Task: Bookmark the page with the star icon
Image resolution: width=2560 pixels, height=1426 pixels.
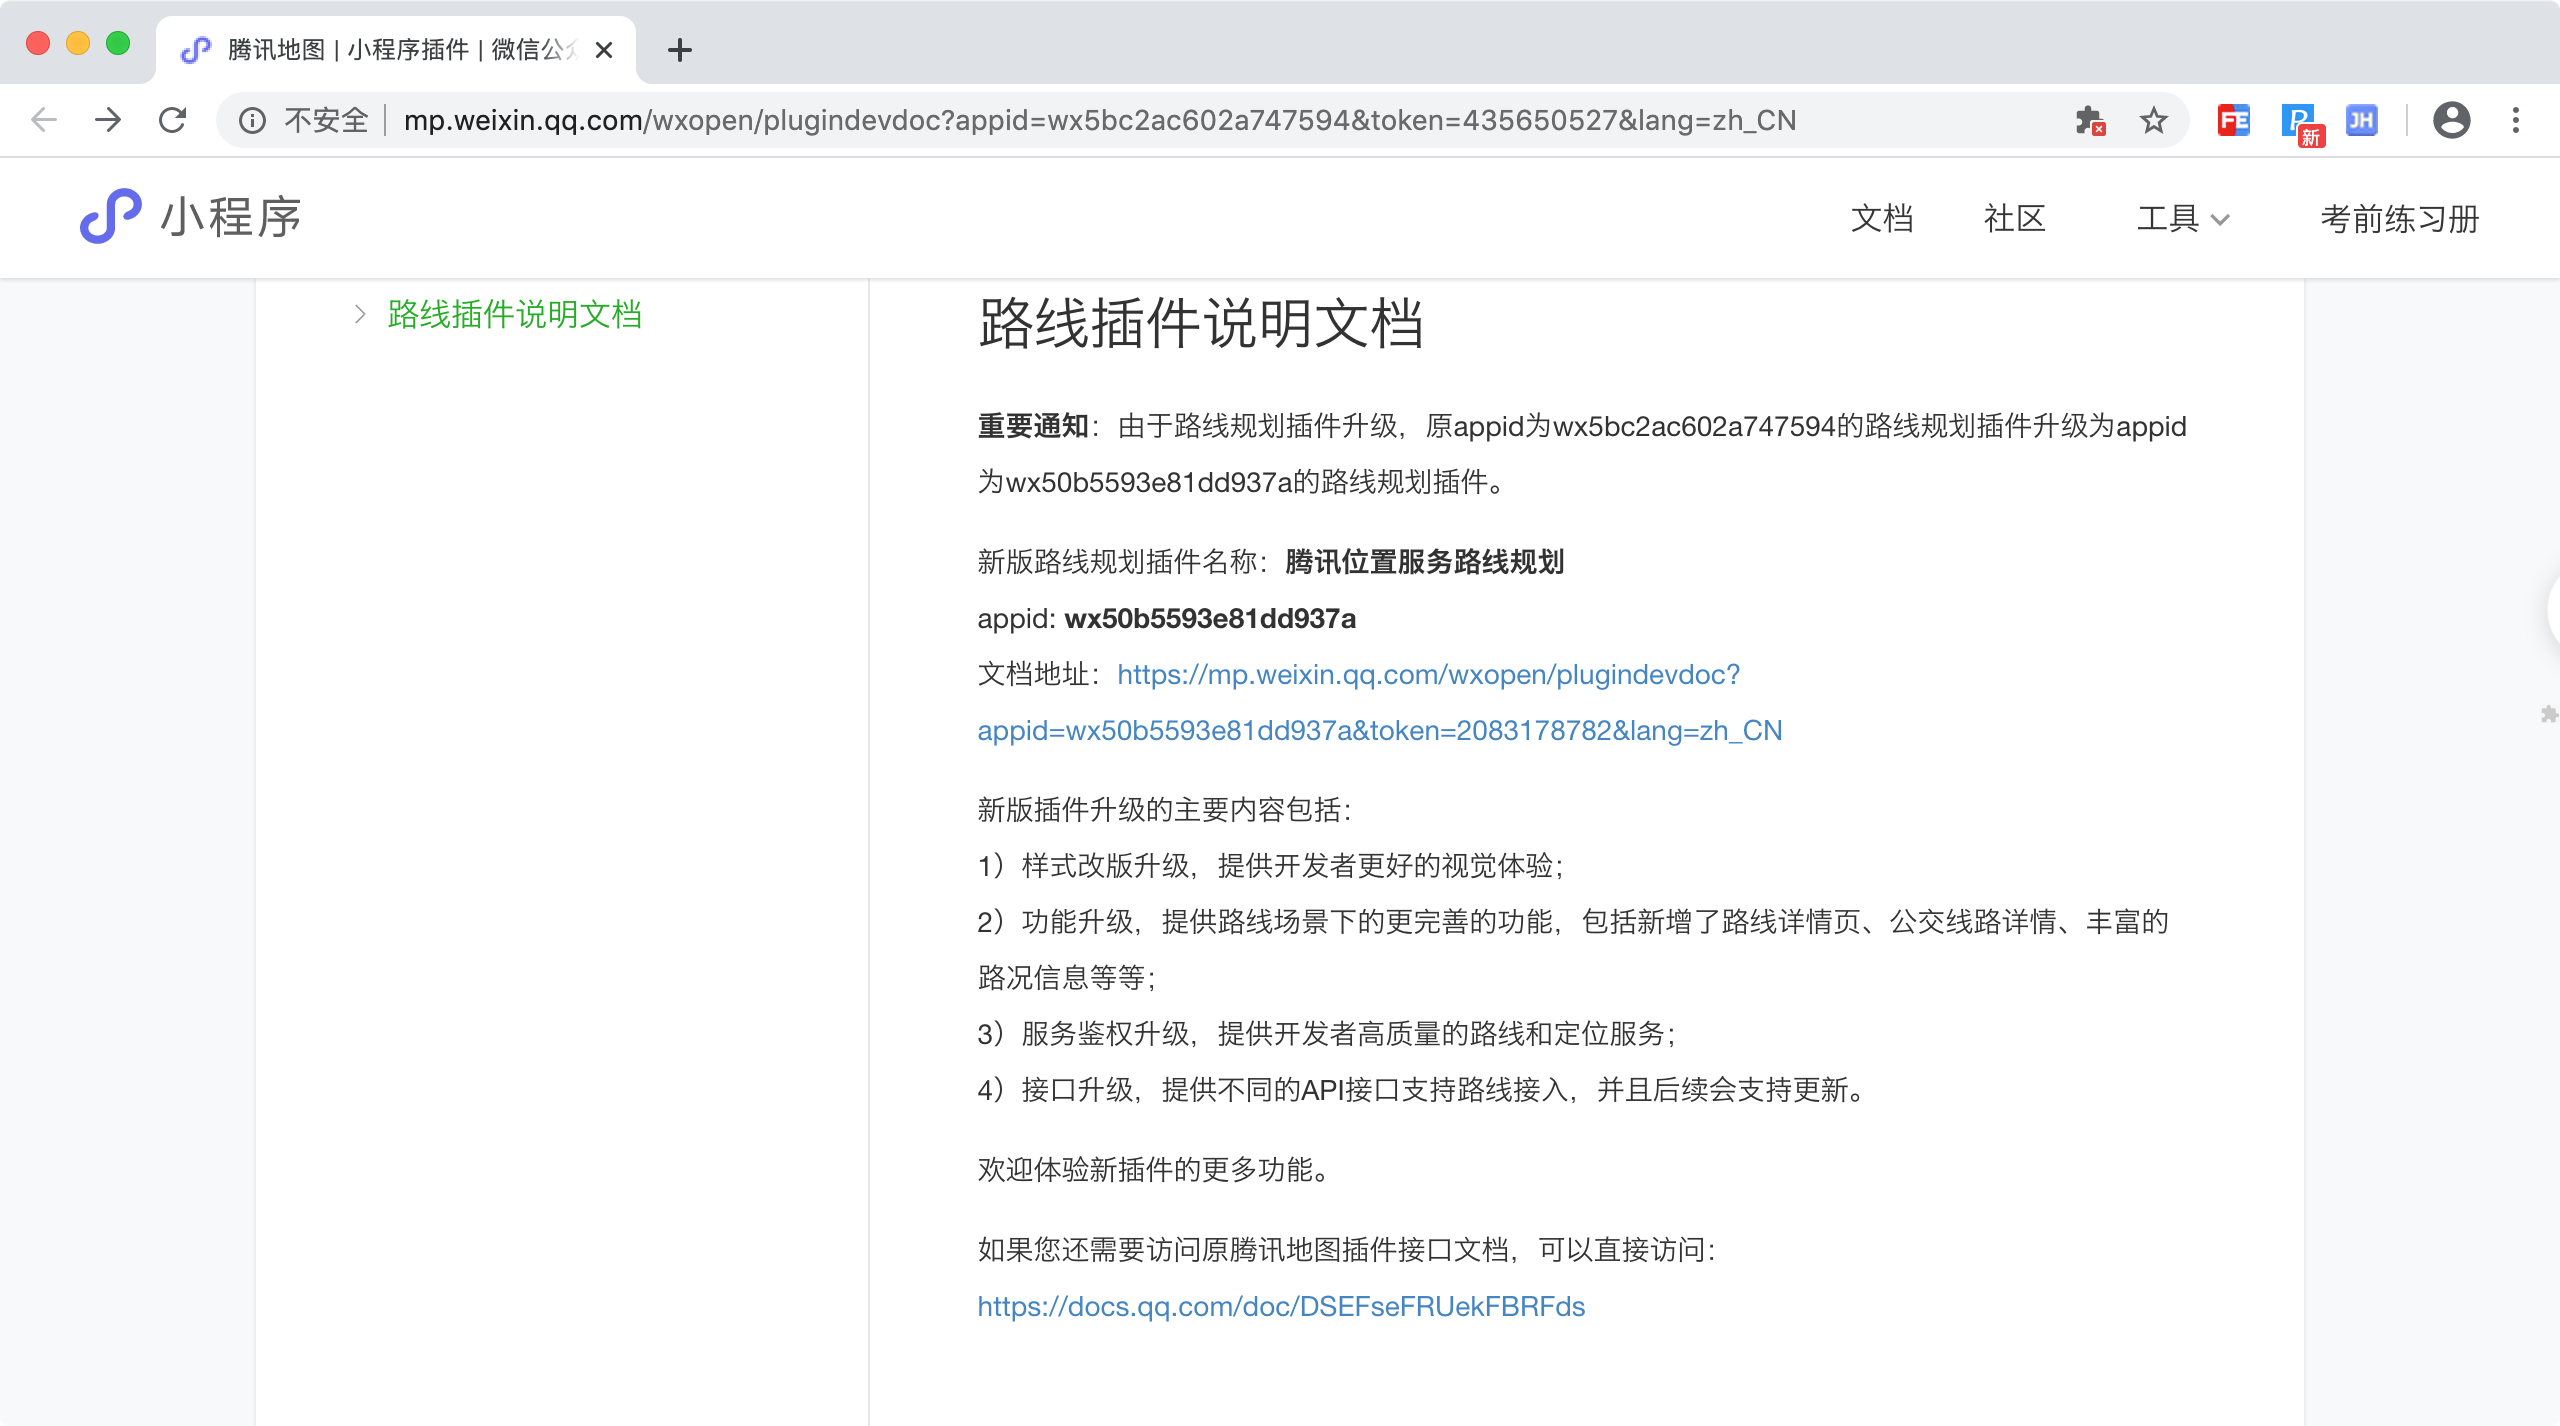Action: pyautogui.click(x=2153, y=121)
